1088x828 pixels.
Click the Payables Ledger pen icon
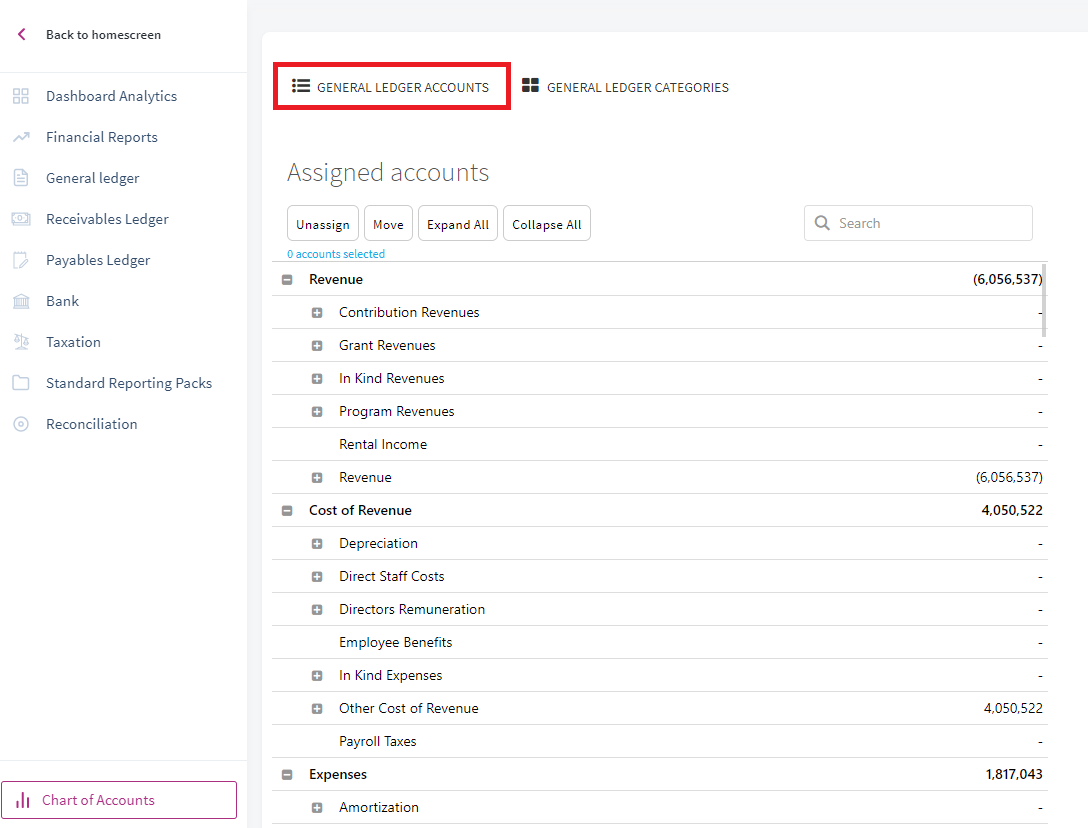pos(21,260)
